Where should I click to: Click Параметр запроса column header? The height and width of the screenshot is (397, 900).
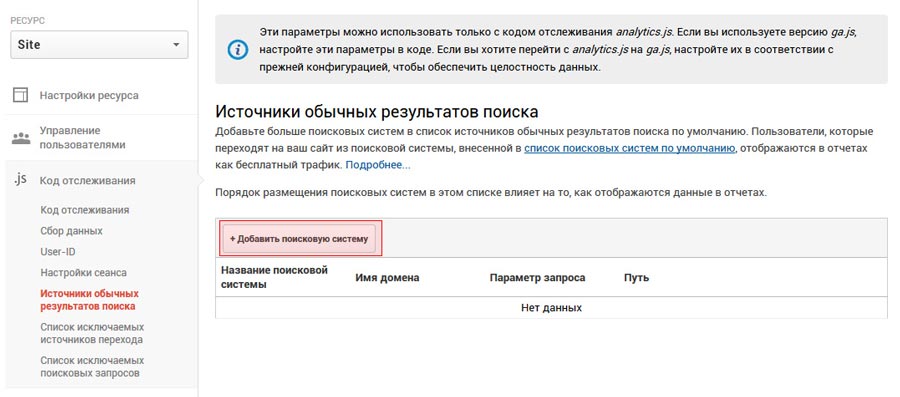coord(537,278)
